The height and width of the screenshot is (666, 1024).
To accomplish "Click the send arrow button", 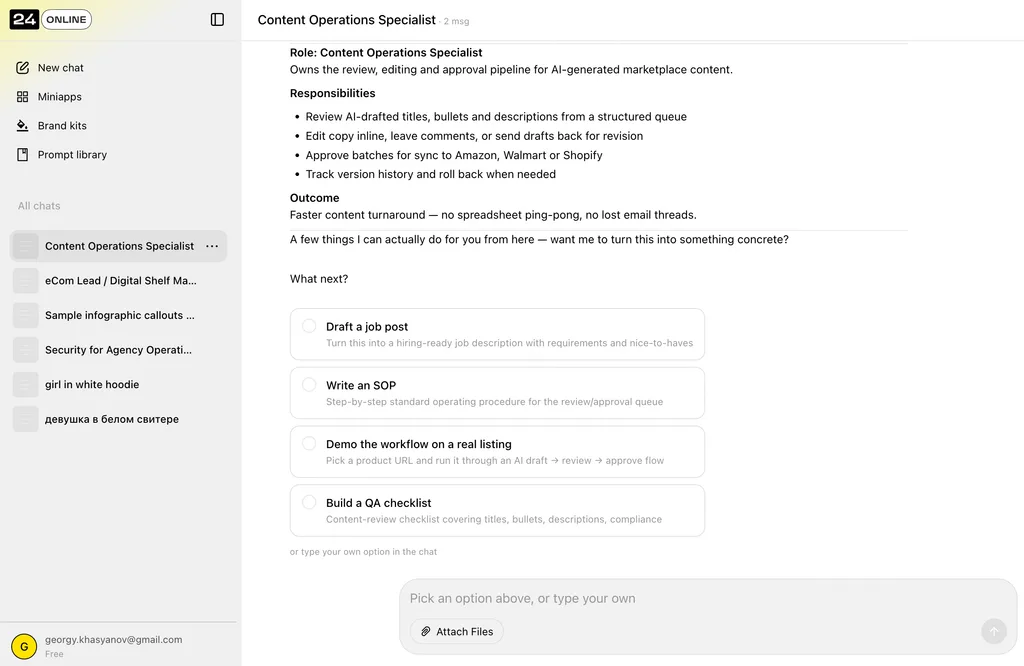I will 993,631.
